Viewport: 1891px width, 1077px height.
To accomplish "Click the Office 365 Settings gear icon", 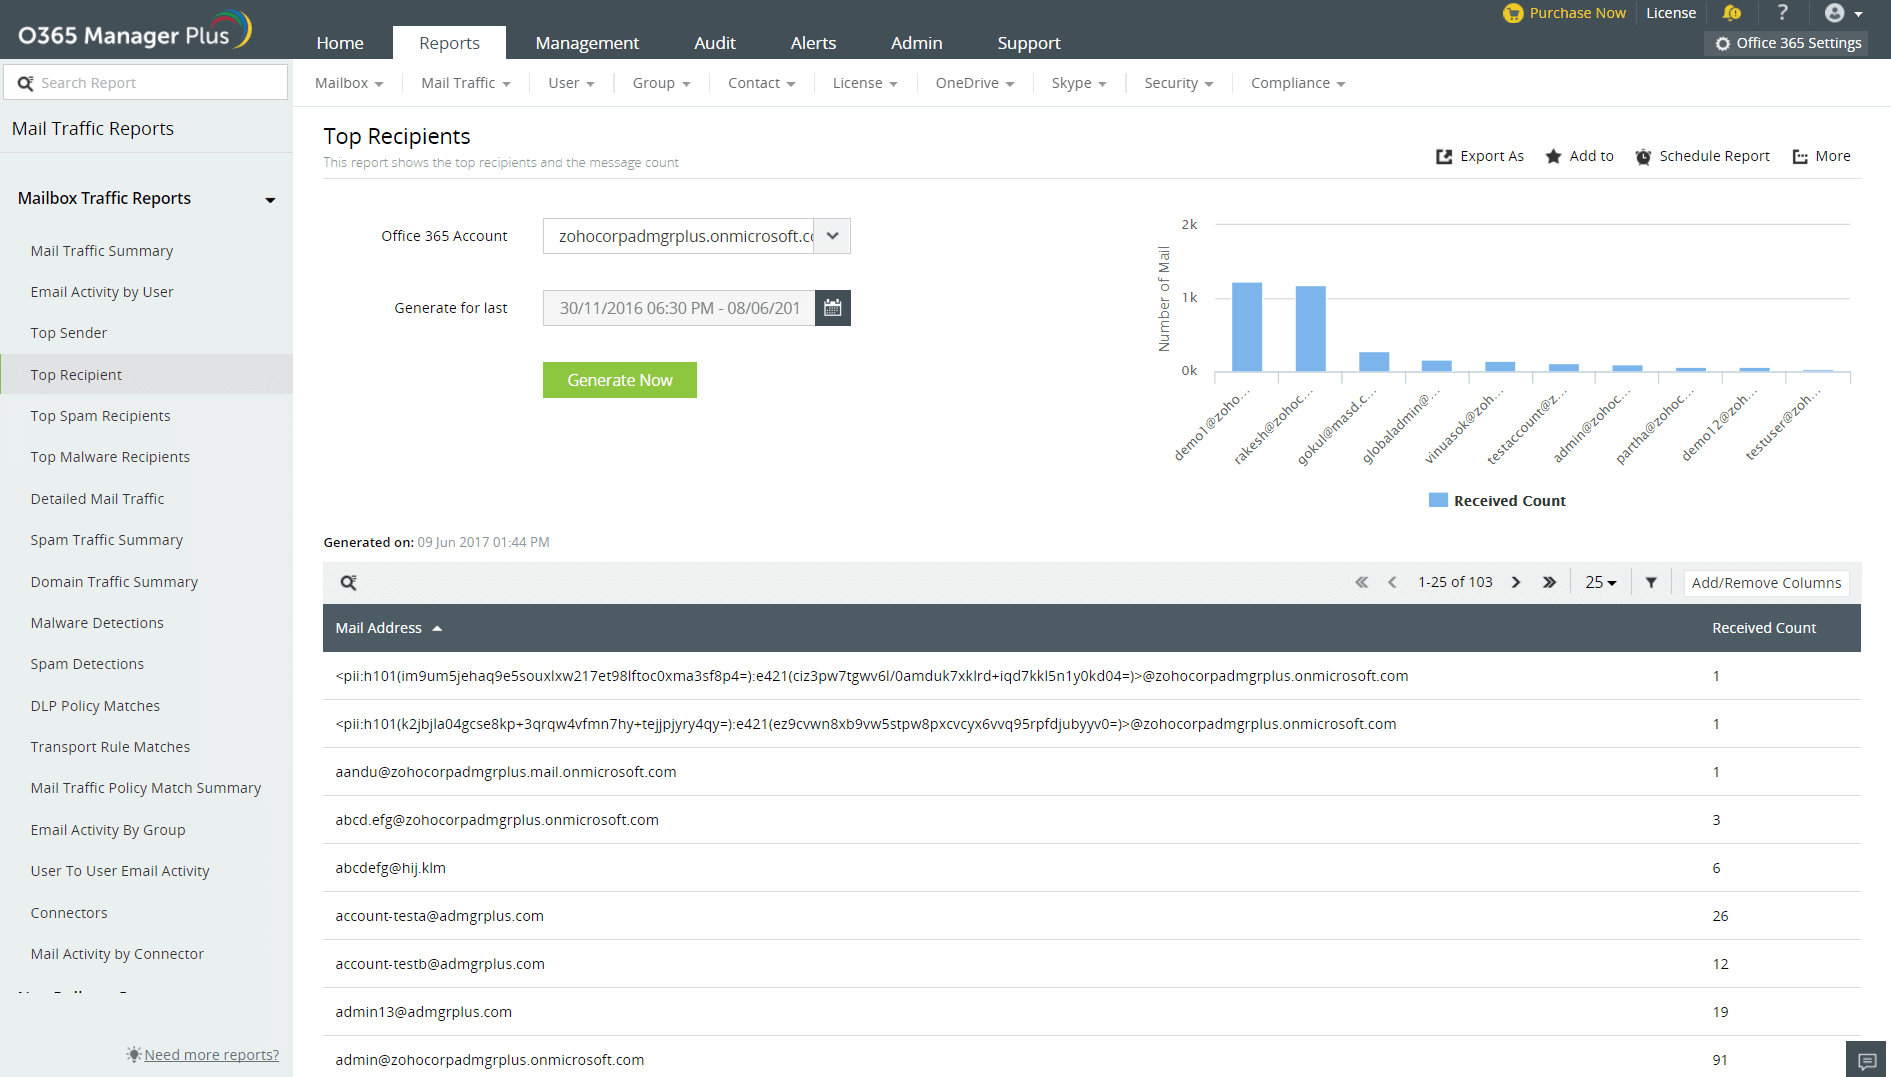I will tap(1723, 44).
